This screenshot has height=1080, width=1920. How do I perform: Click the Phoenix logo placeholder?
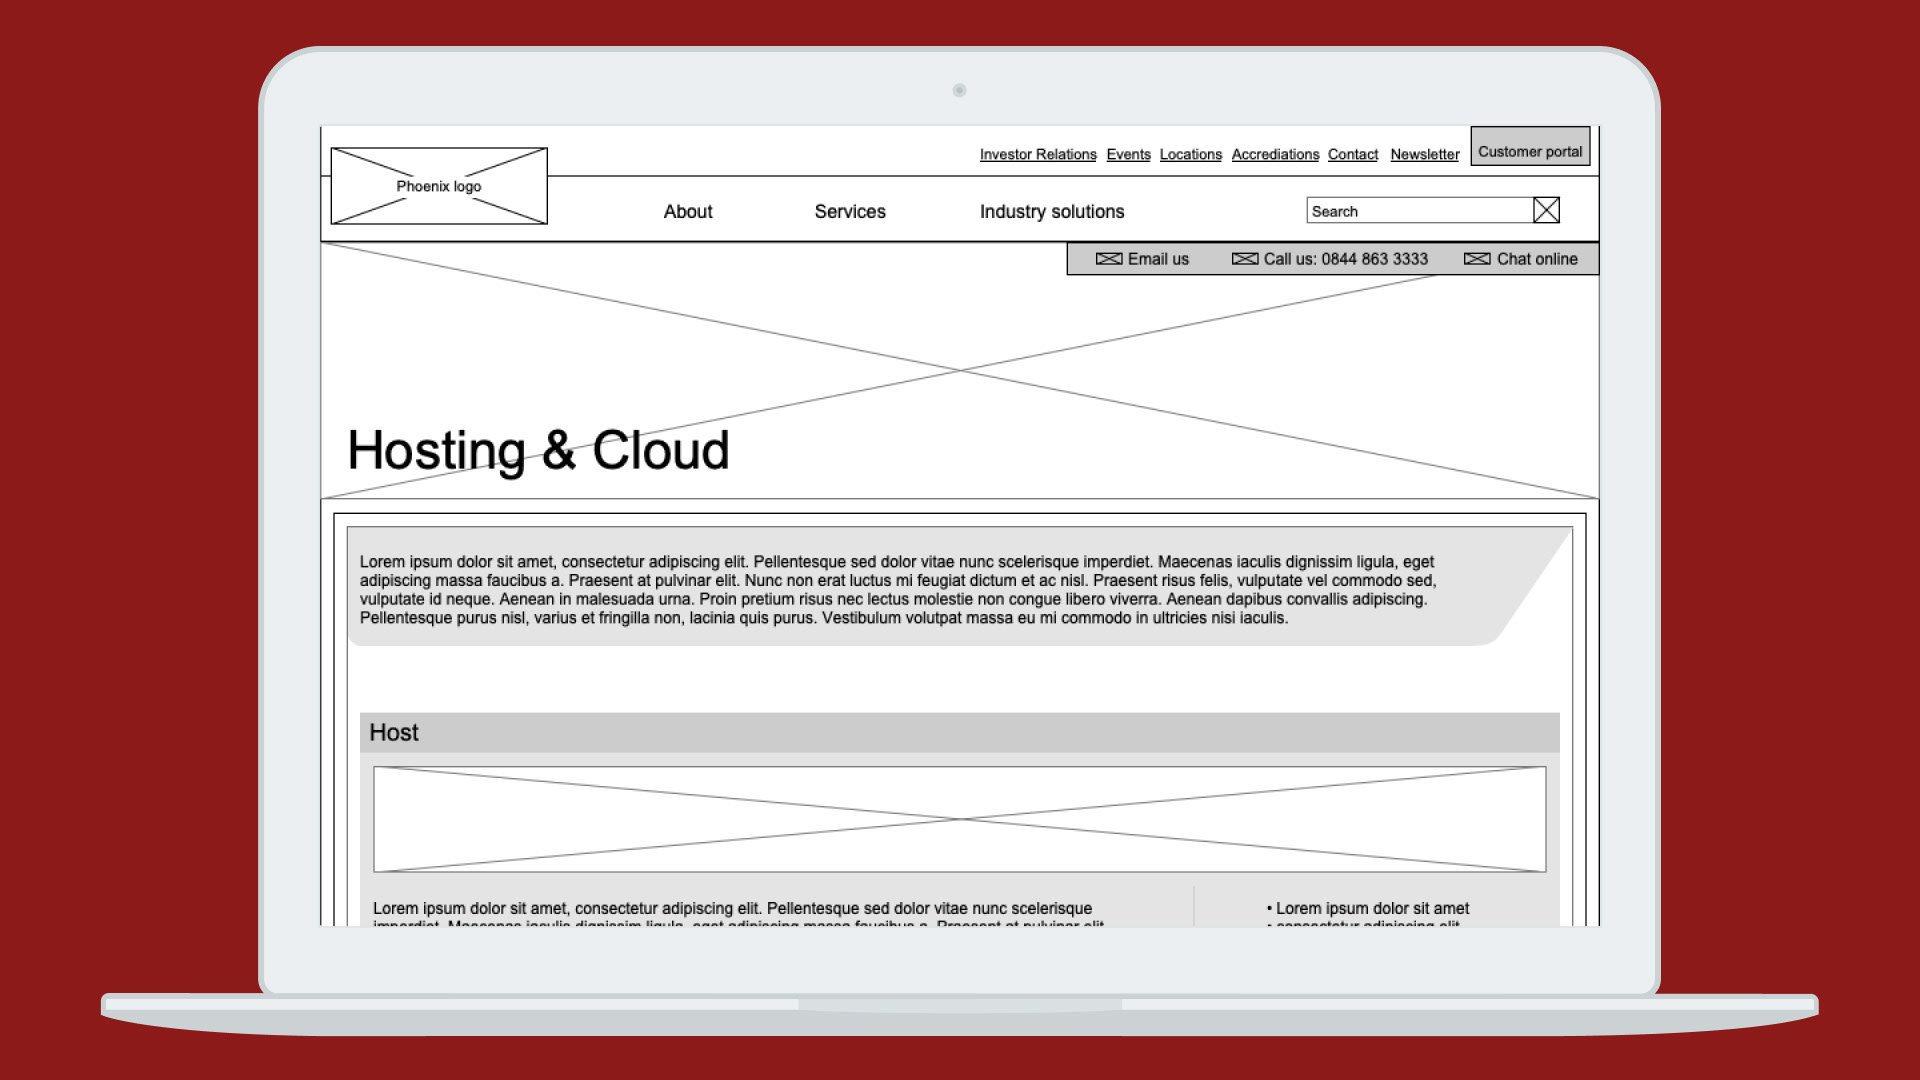439,186
